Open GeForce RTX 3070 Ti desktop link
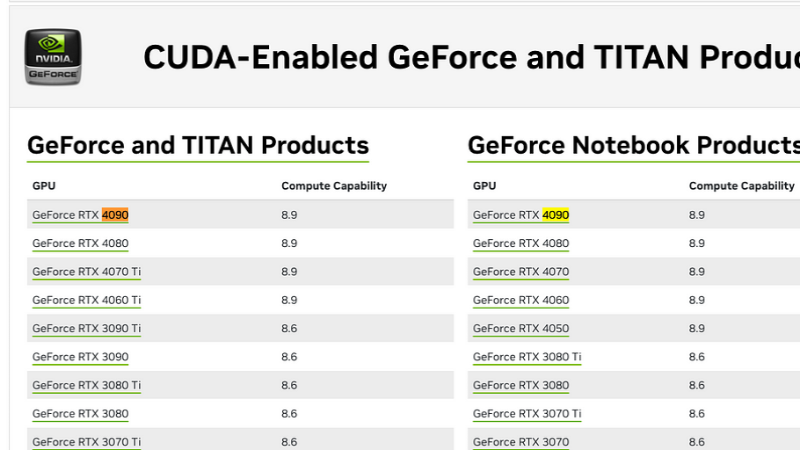 [86, 442]
